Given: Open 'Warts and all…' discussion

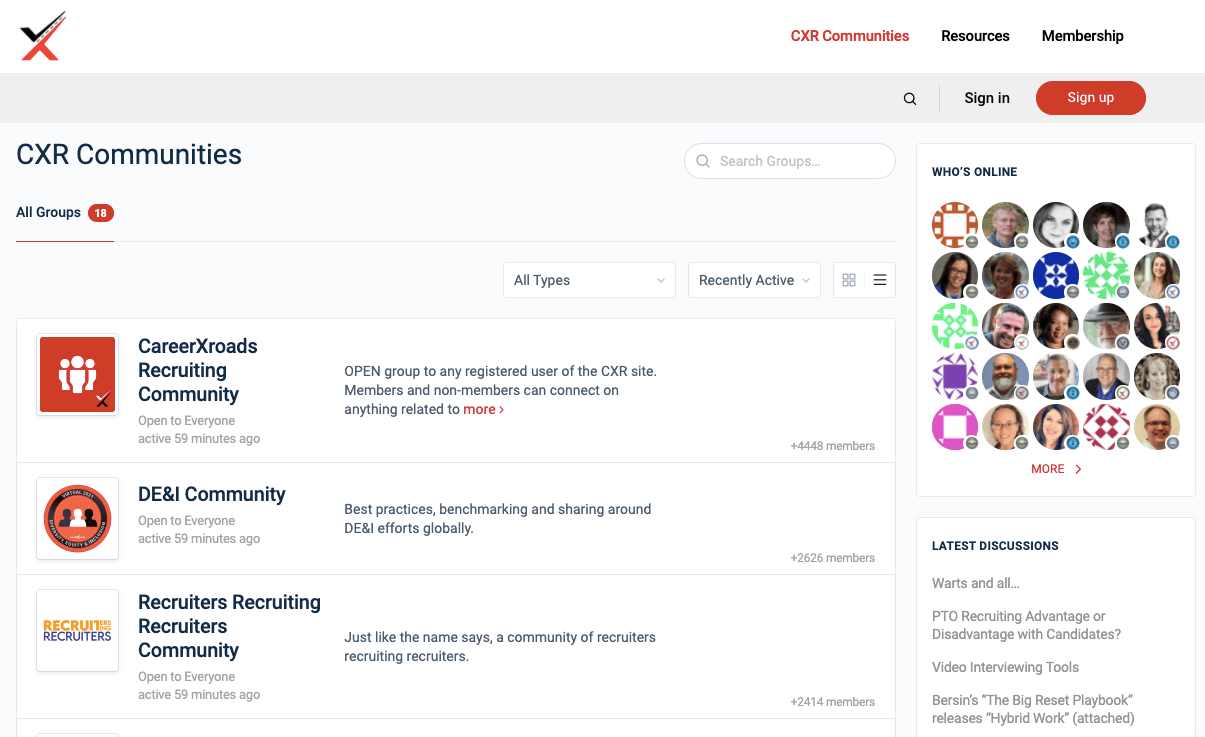Looking at the screenshot, I should 976,583.
